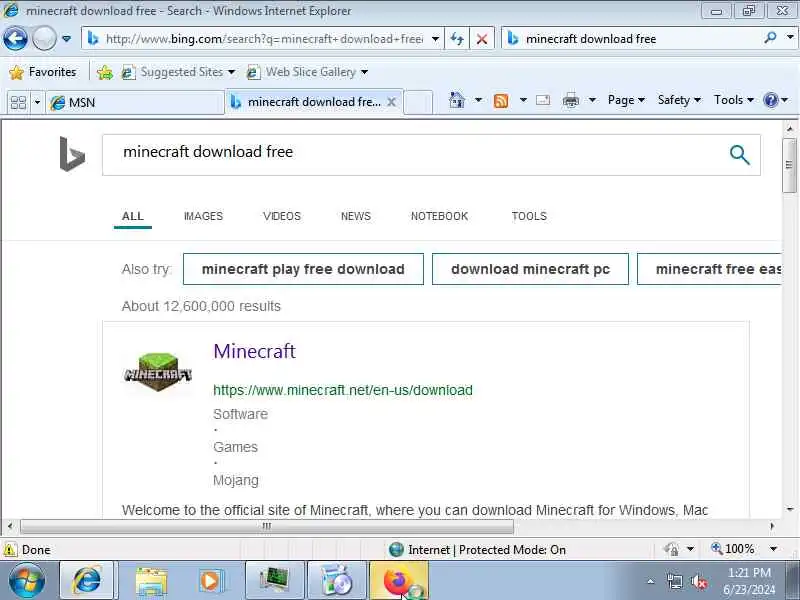Screen dimensions: 800x600
Task: Open the zoom level dropdown arrow
Action: (x=773, y=549)
